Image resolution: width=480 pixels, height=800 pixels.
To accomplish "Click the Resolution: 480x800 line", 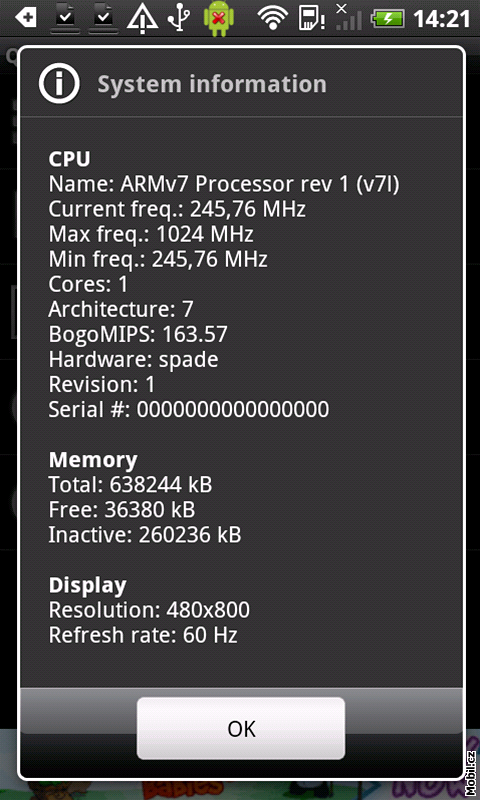I will click(149, 610).
